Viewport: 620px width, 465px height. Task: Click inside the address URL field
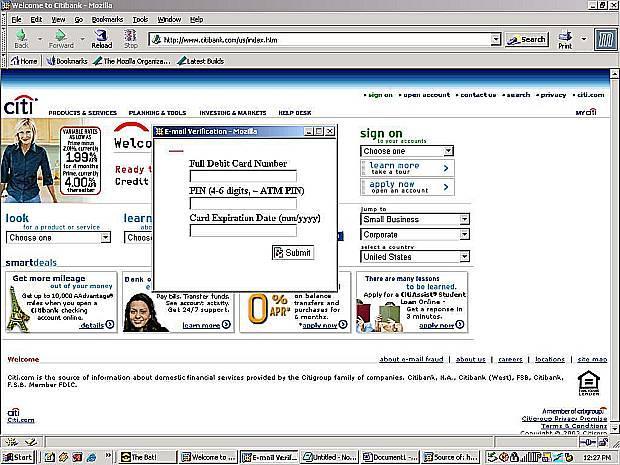(320, 40)
